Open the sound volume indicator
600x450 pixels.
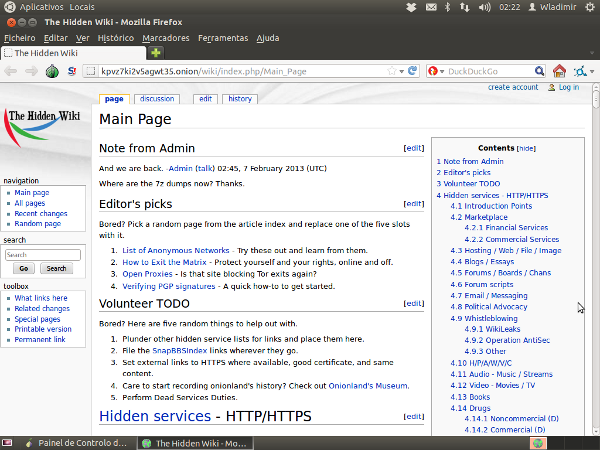(x=484, y=7)
